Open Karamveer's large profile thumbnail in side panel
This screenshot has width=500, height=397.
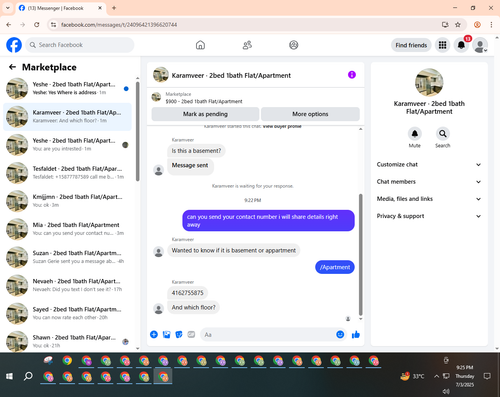[x=429, y=82]
